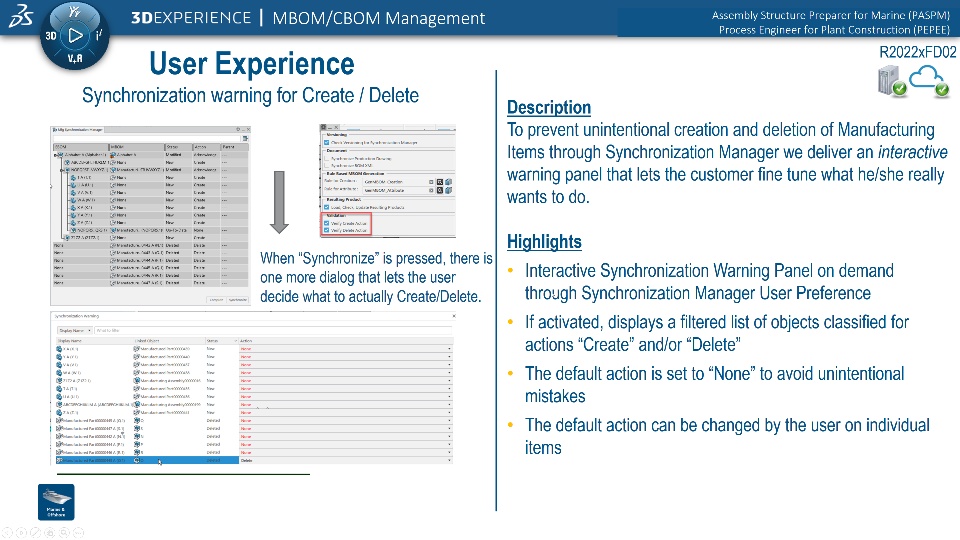
Task: Open Action dropdown for JUNCTION assembly row
Action: click(x=449, y=405)
